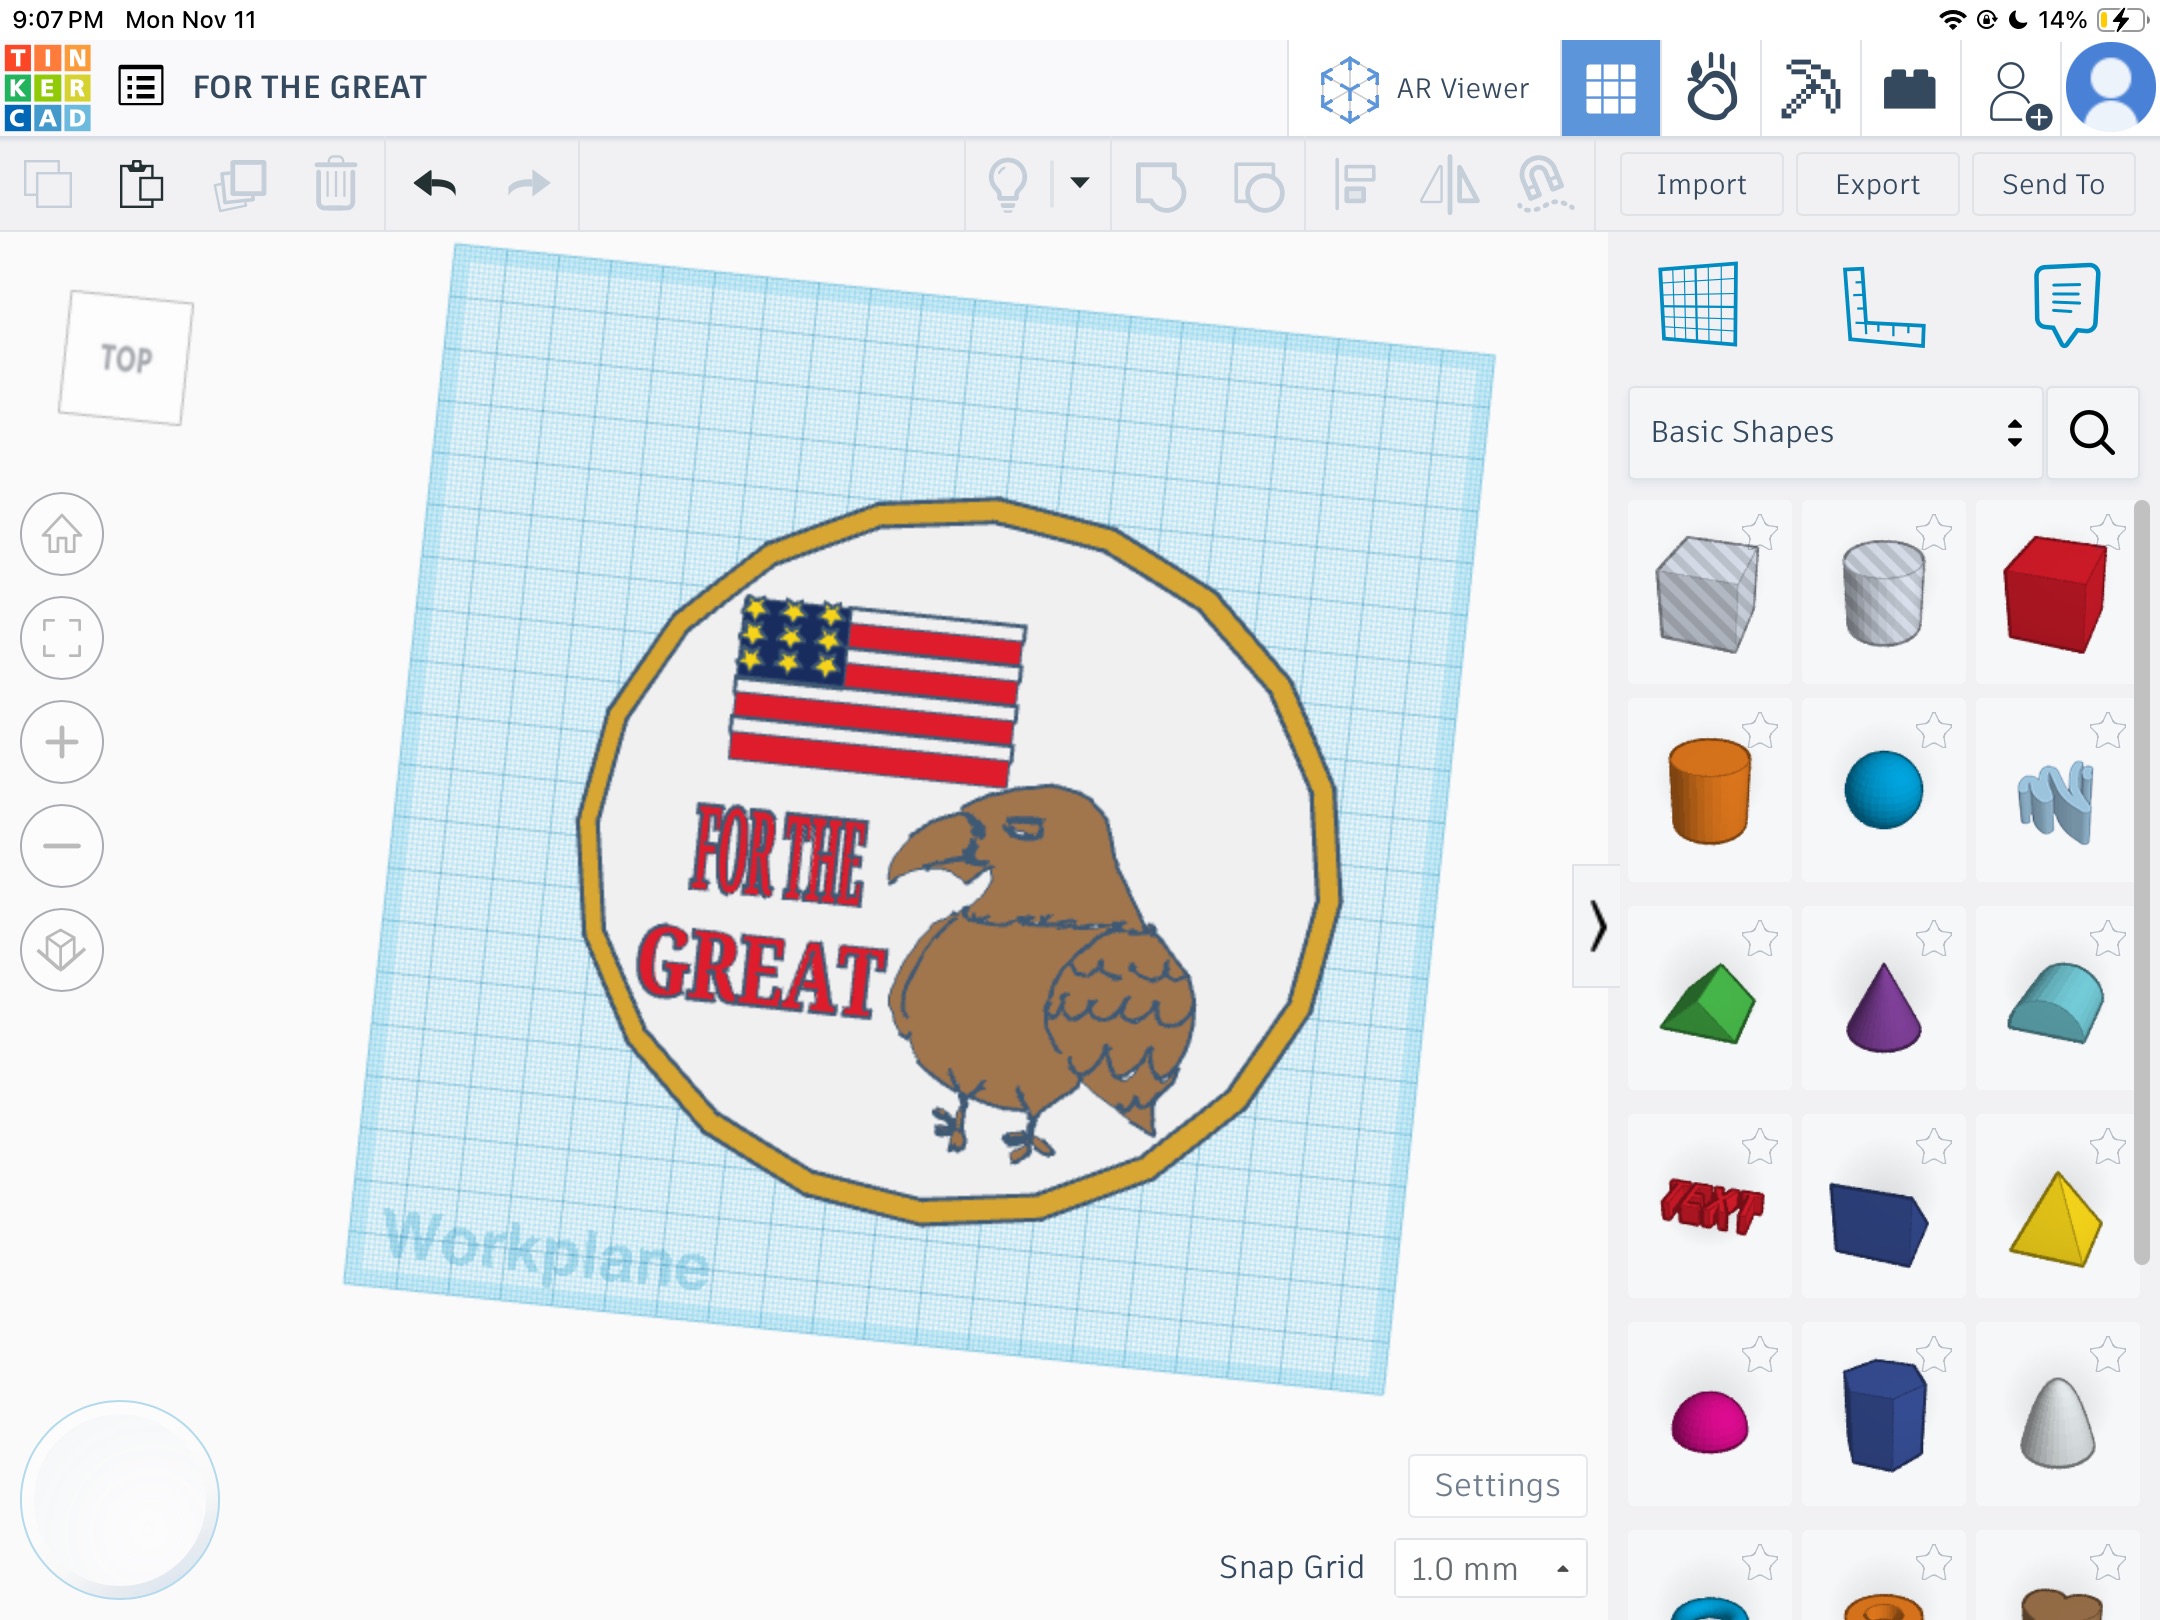Screen dimensions: 2160x1620
Task: Toggle Show All lightbulb icon
Action: pos(1008,185)
